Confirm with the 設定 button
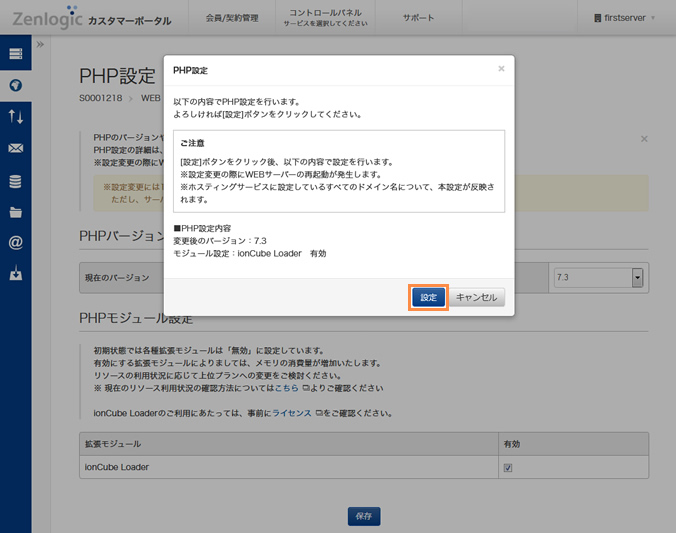This screenshot has width=676, height=533. coord(428,297)
